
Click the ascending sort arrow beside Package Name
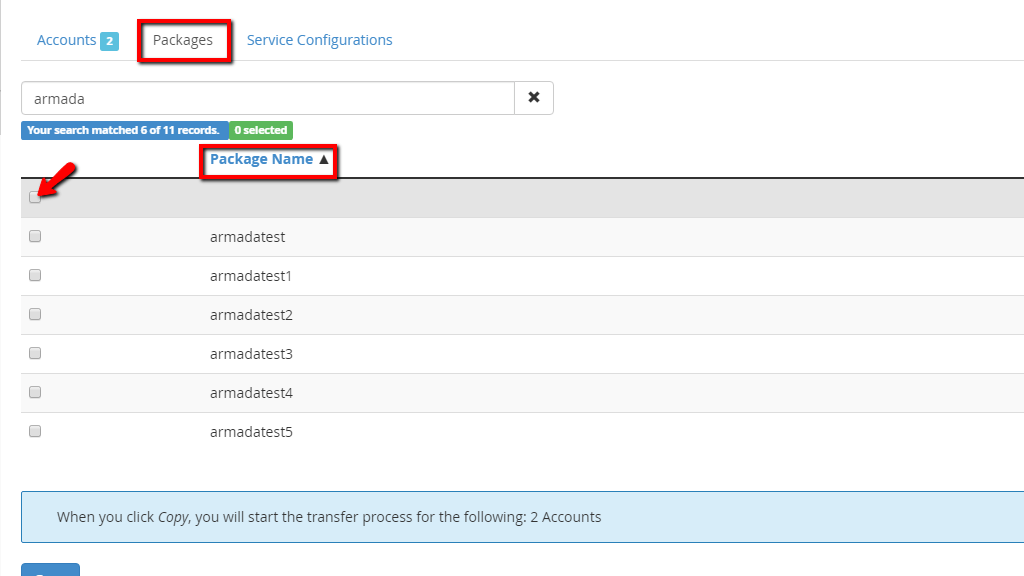tap(324, 159)
